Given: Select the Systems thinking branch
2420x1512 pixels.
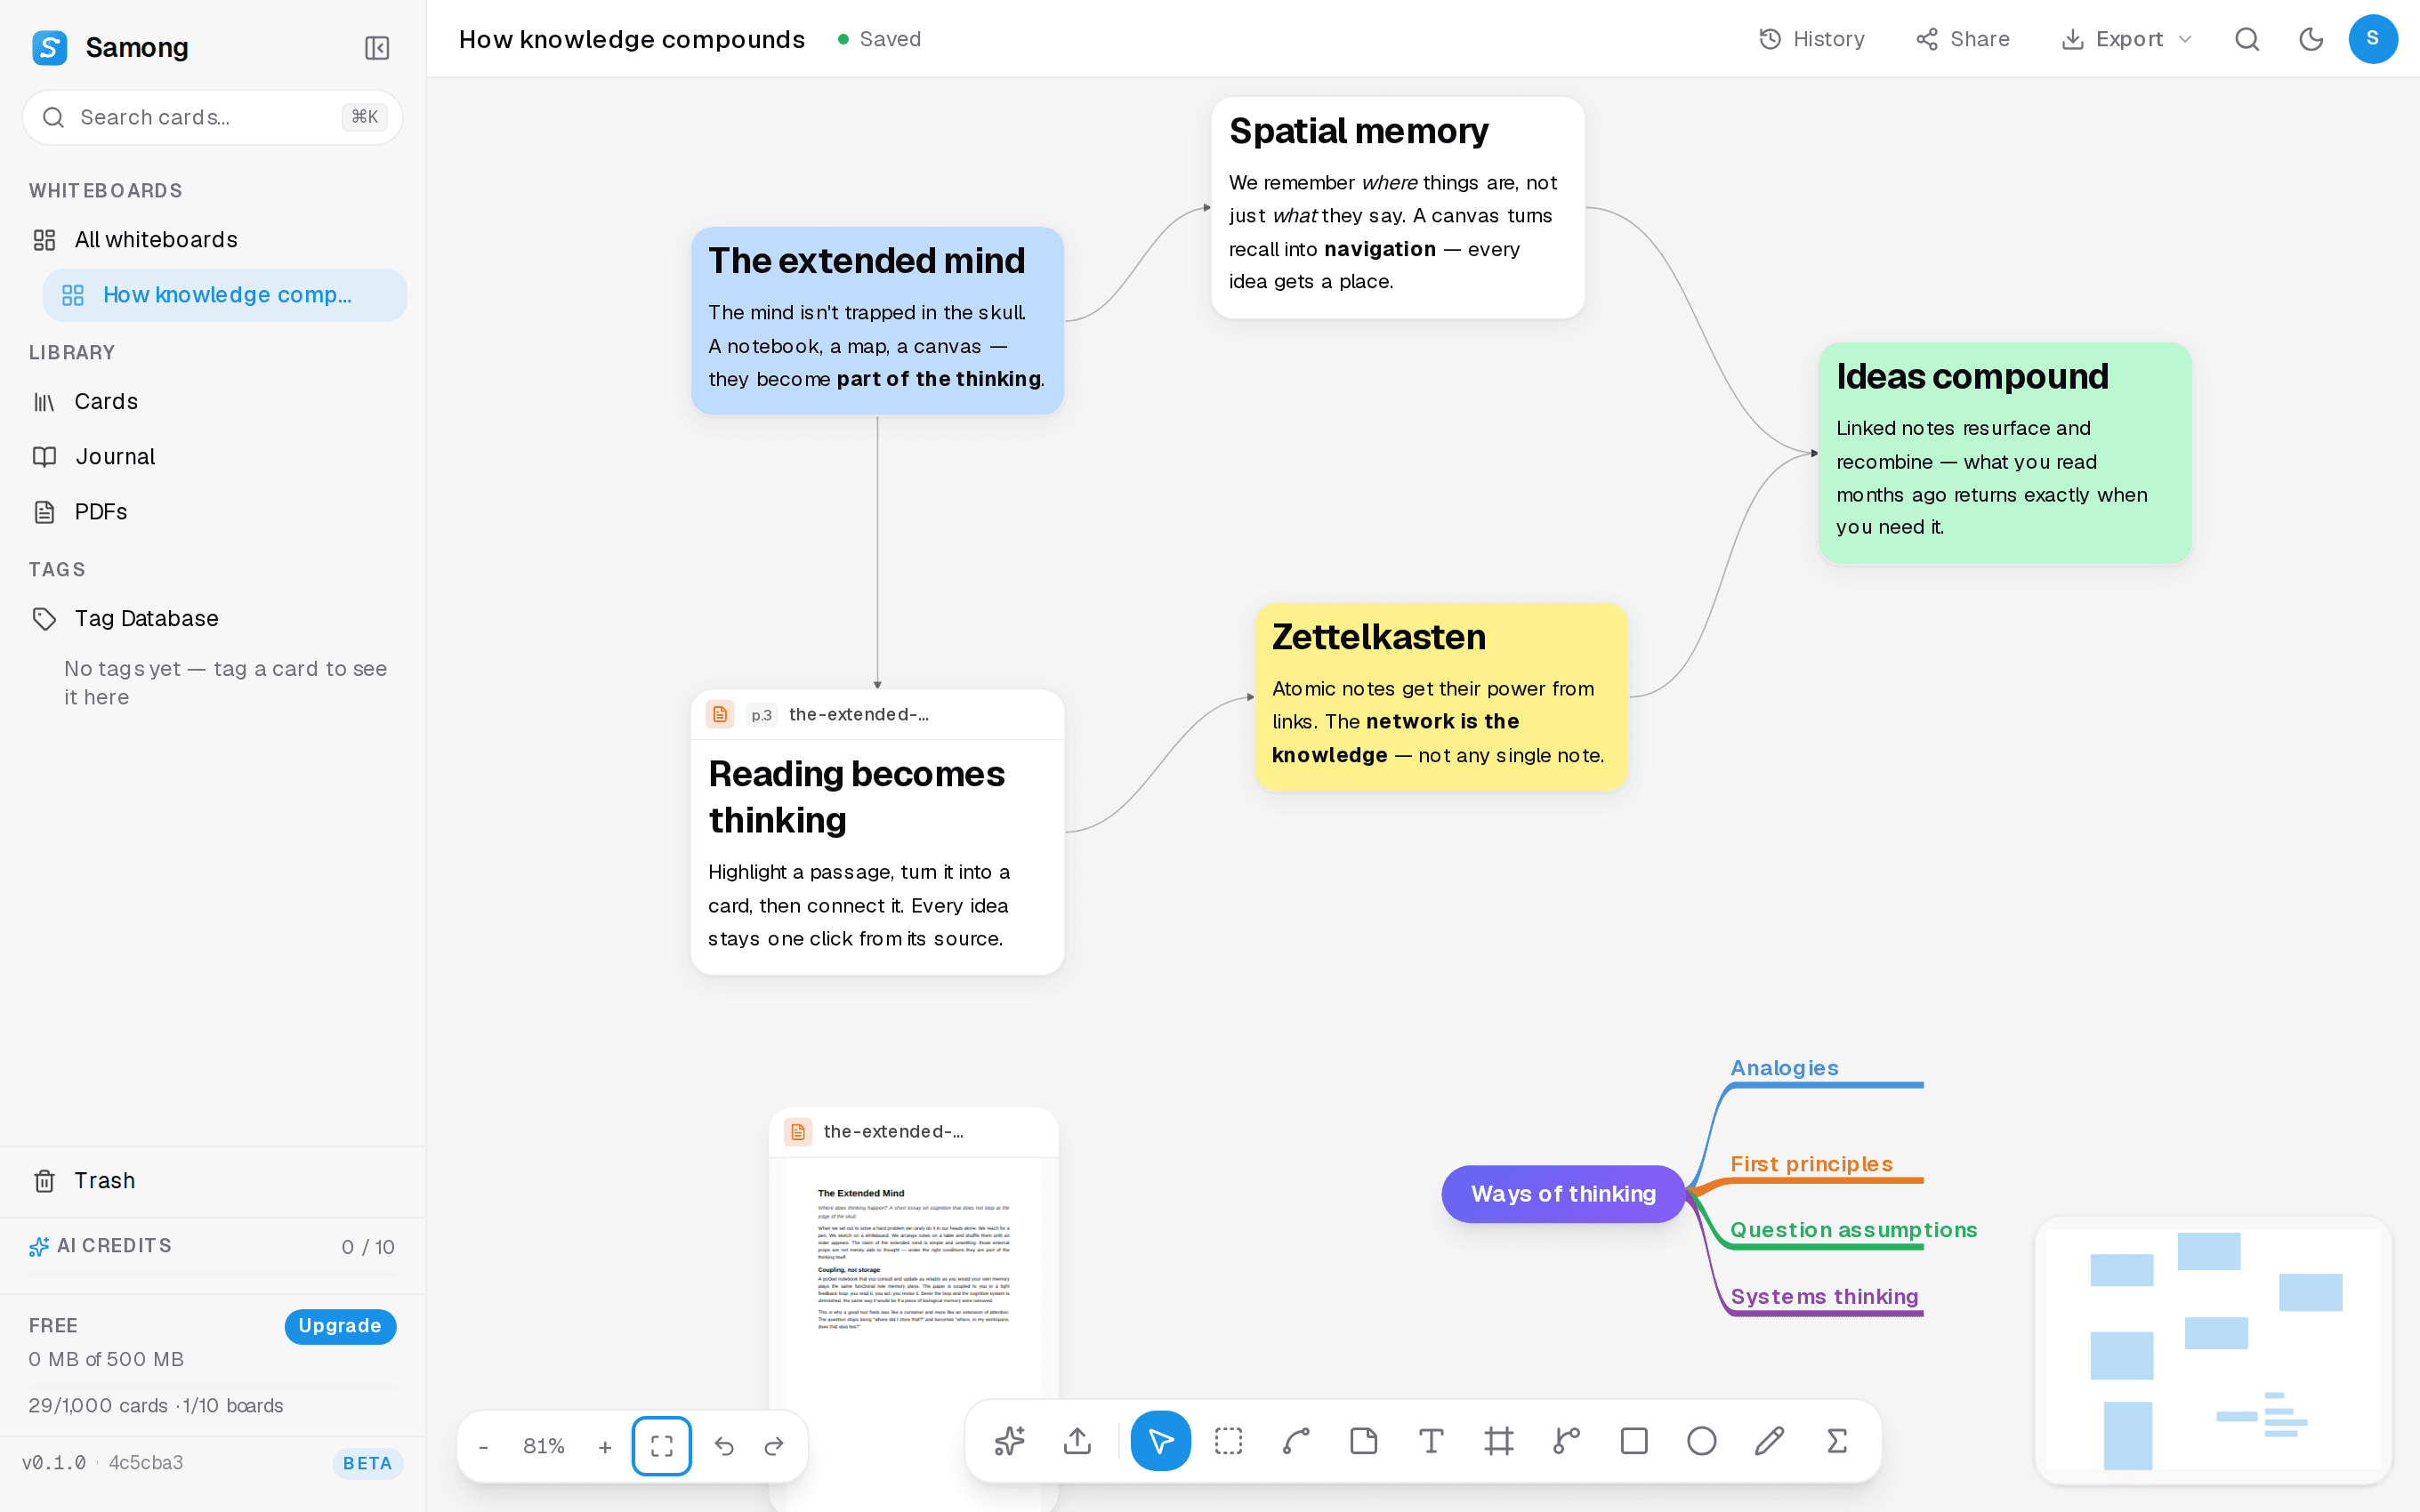Looking at the screenshot, I should [1824, 1297].
